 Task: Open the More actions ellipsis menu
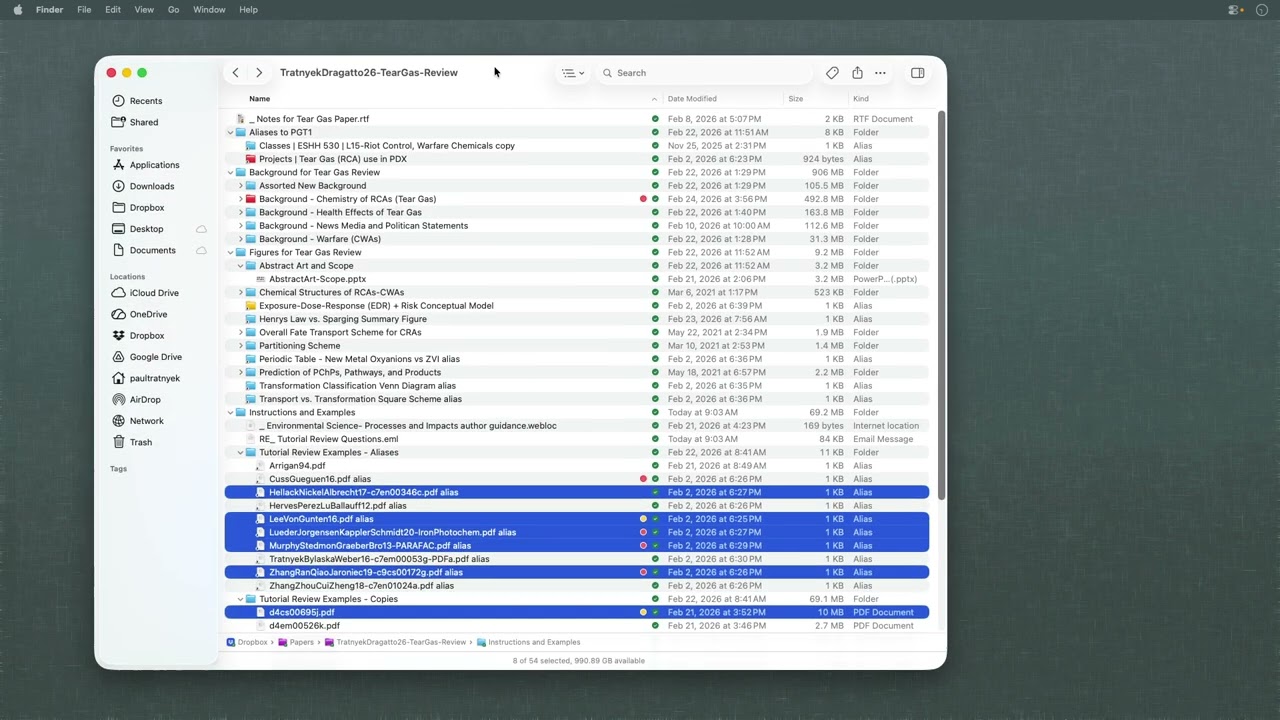click(880, 73)
